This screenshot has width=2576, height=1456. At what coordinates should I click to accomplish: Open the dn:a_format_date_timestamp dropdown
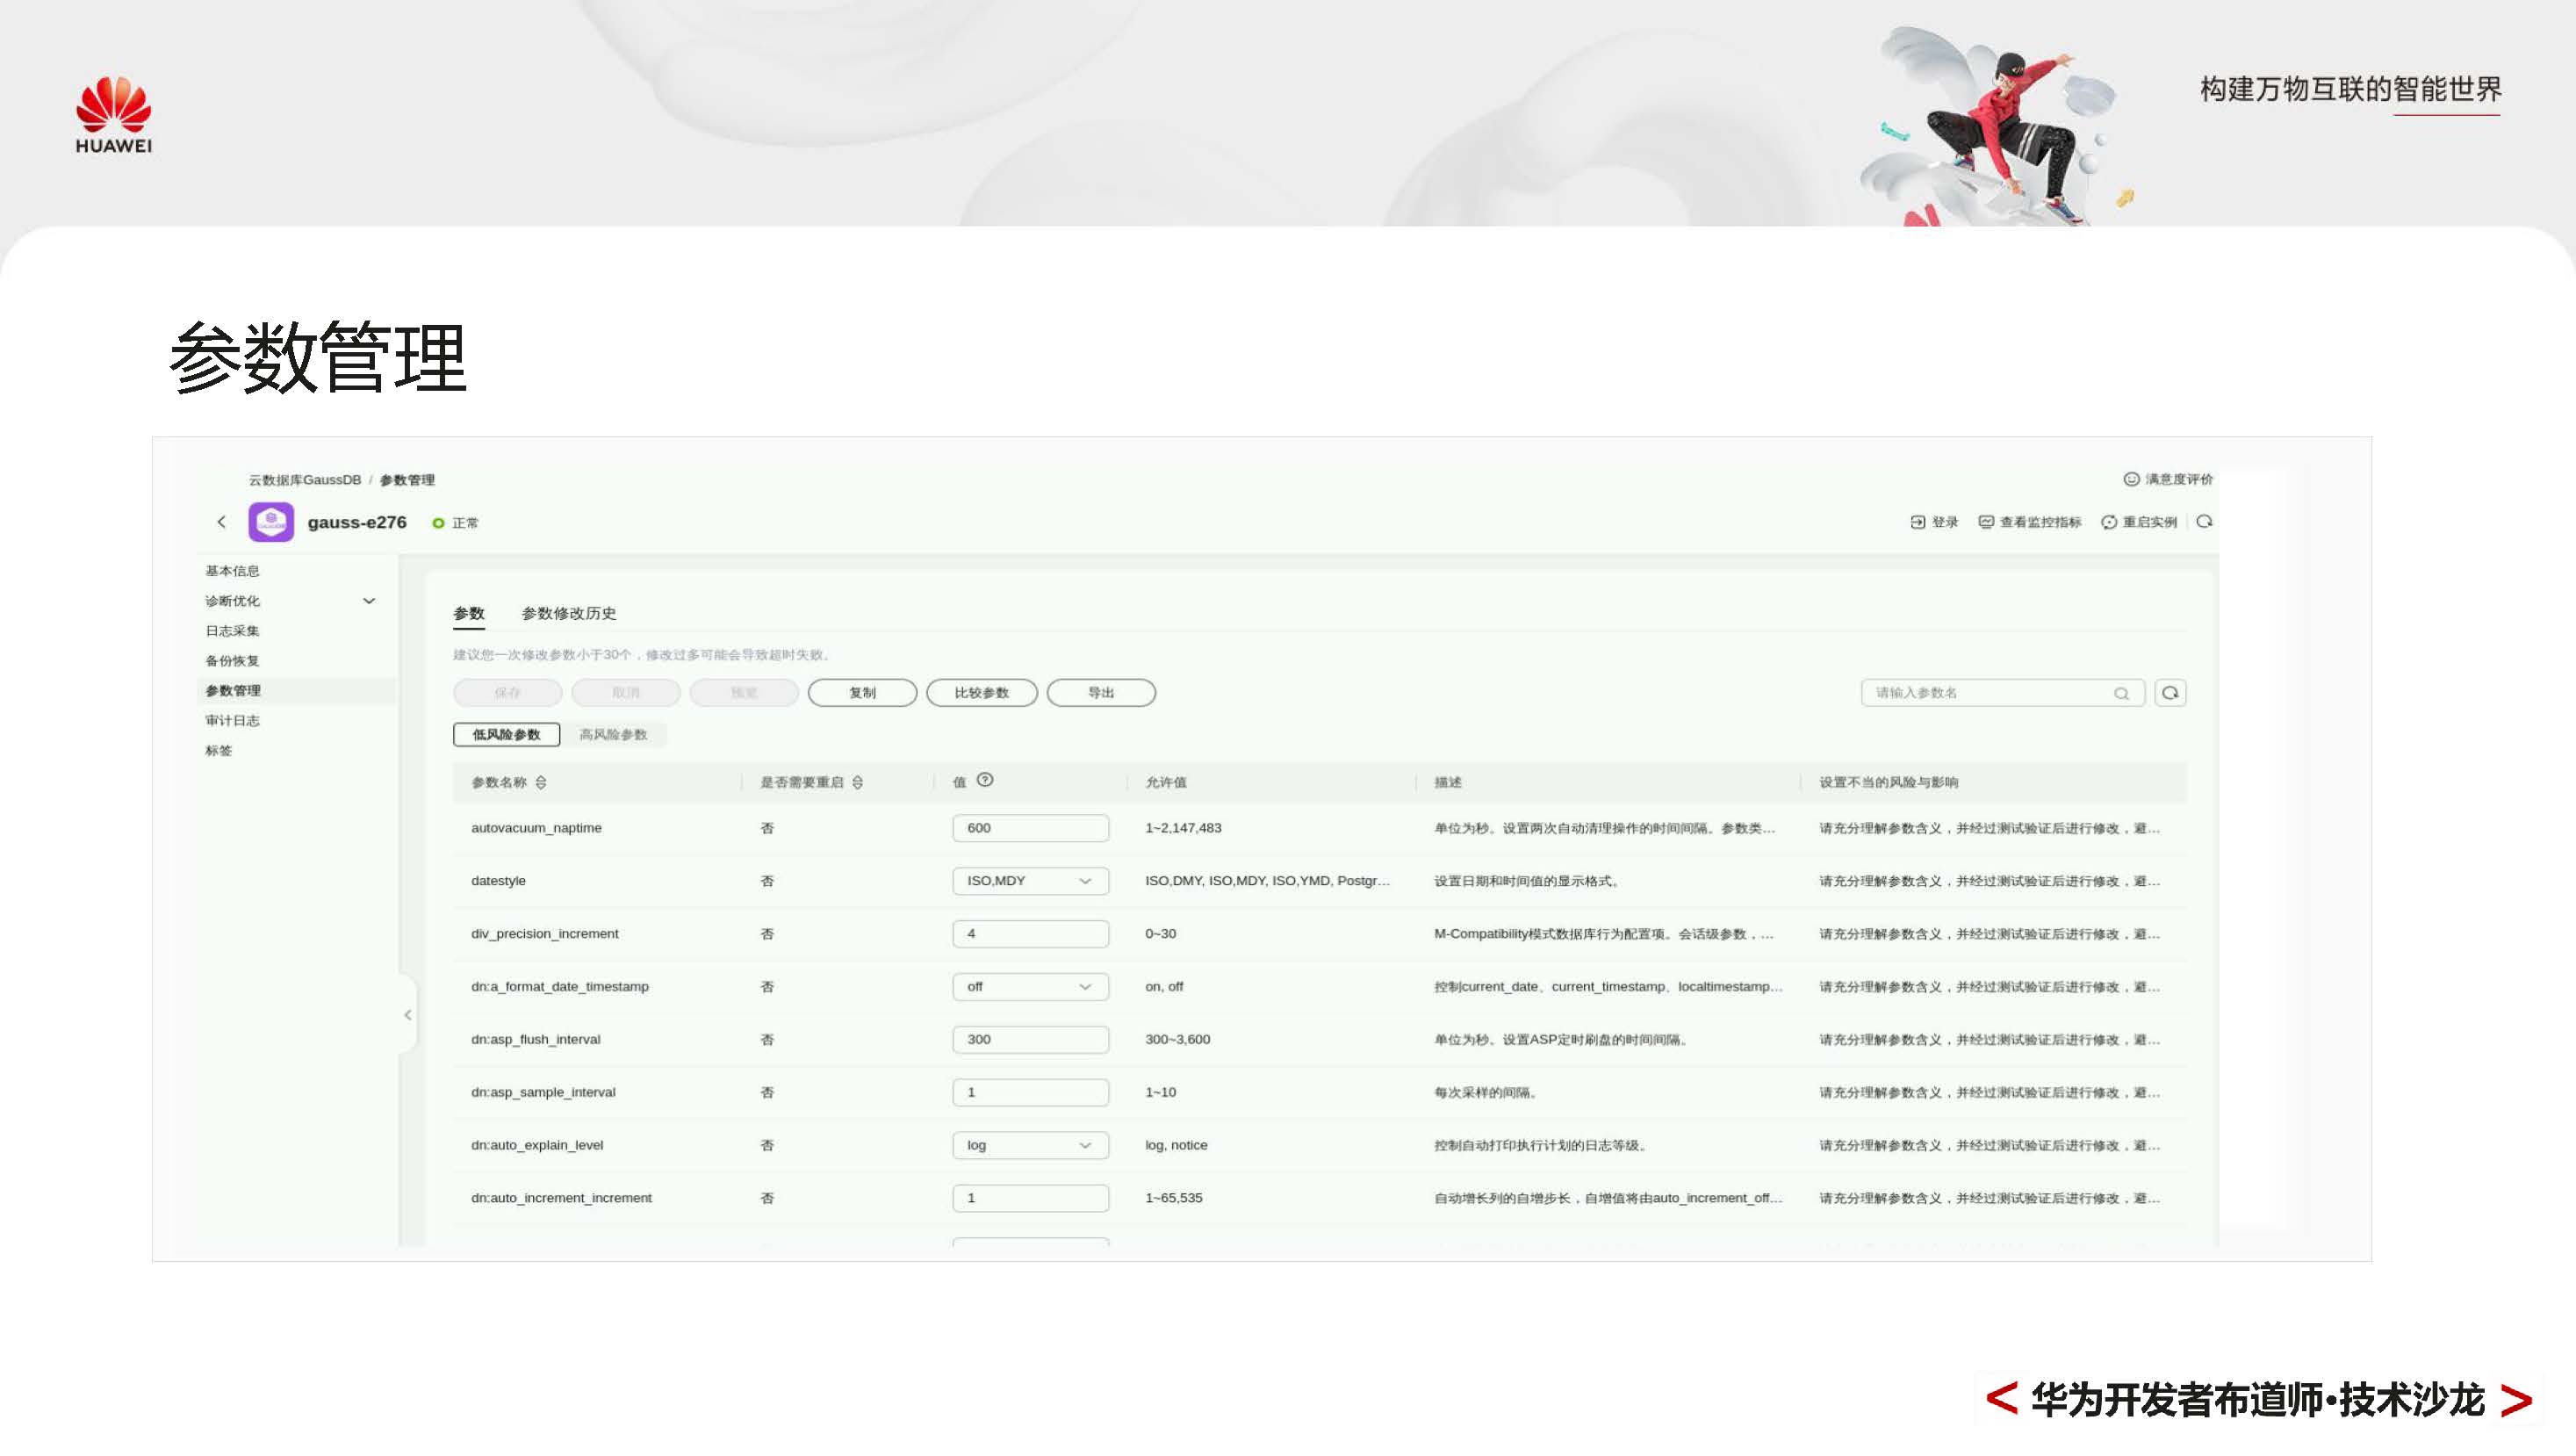coord(1086,986)
